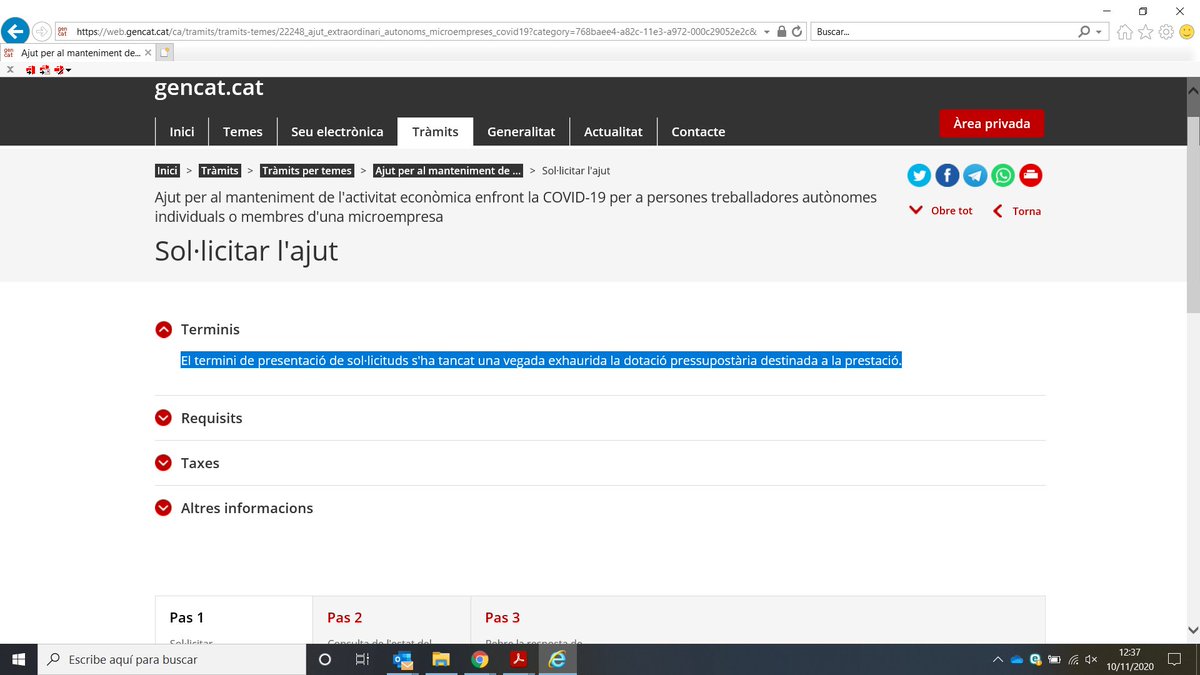Image resolution: width=1200 pixels, height=675 pixels.
Task: Click the smiley feedback icon
Action: tap(1186, 32)
